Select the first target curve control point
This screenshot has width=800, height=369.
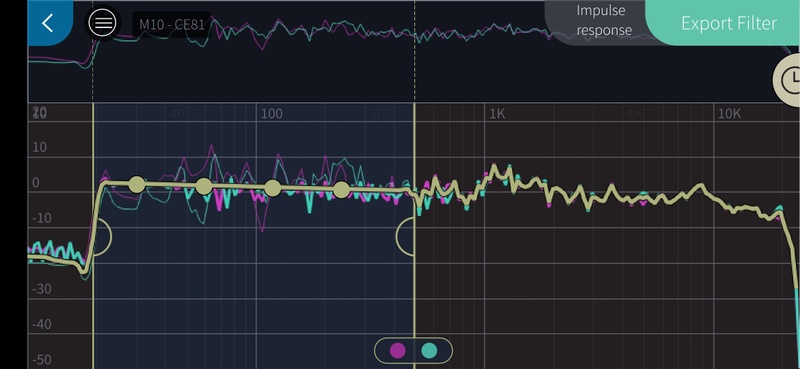click(137, 185)
